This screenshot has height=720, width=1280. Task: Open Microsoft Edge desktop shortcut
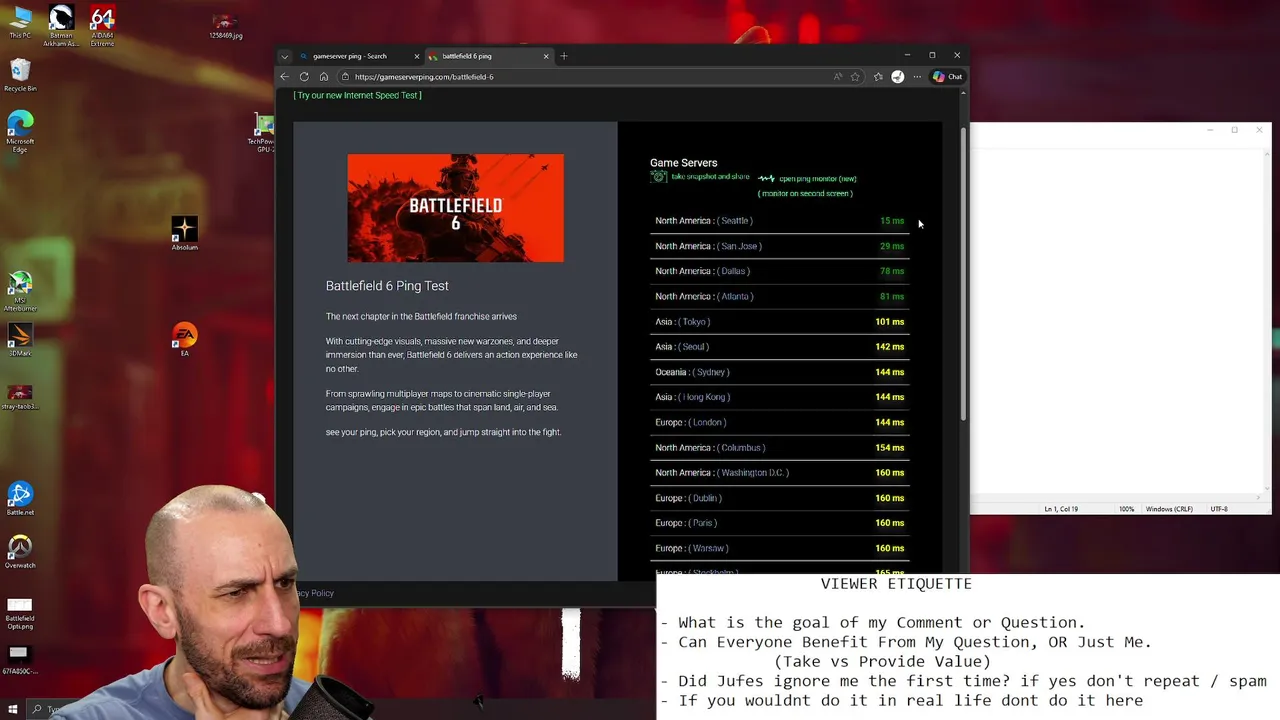tap(20, 131)
